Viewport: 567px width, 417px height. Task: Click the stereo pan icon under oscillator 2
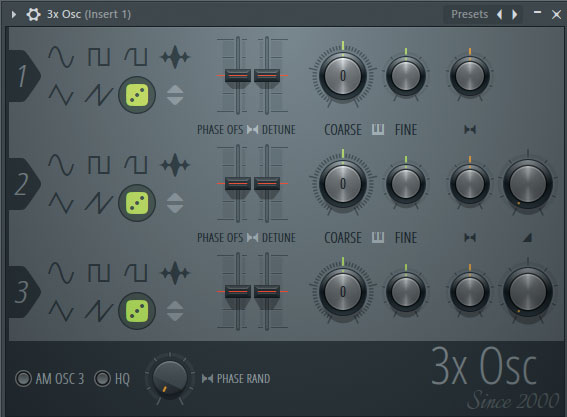(470, 238)
